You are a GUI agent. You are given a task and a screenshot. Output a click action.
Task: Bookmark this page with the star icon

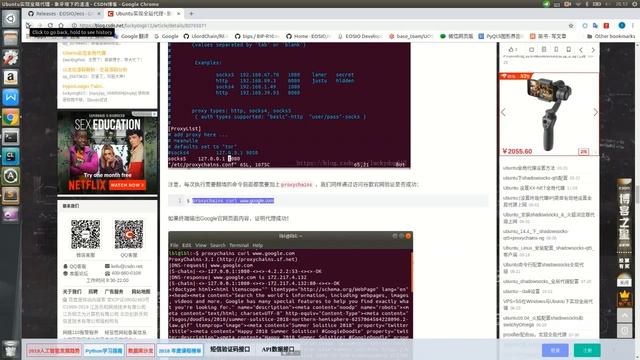pos(571,26)
